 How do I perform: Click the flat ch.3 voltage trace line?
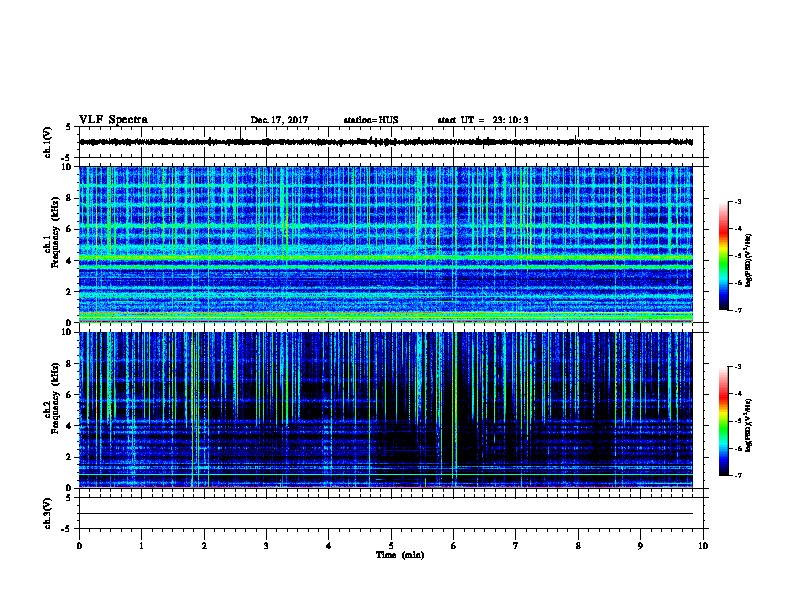(386, 514)
